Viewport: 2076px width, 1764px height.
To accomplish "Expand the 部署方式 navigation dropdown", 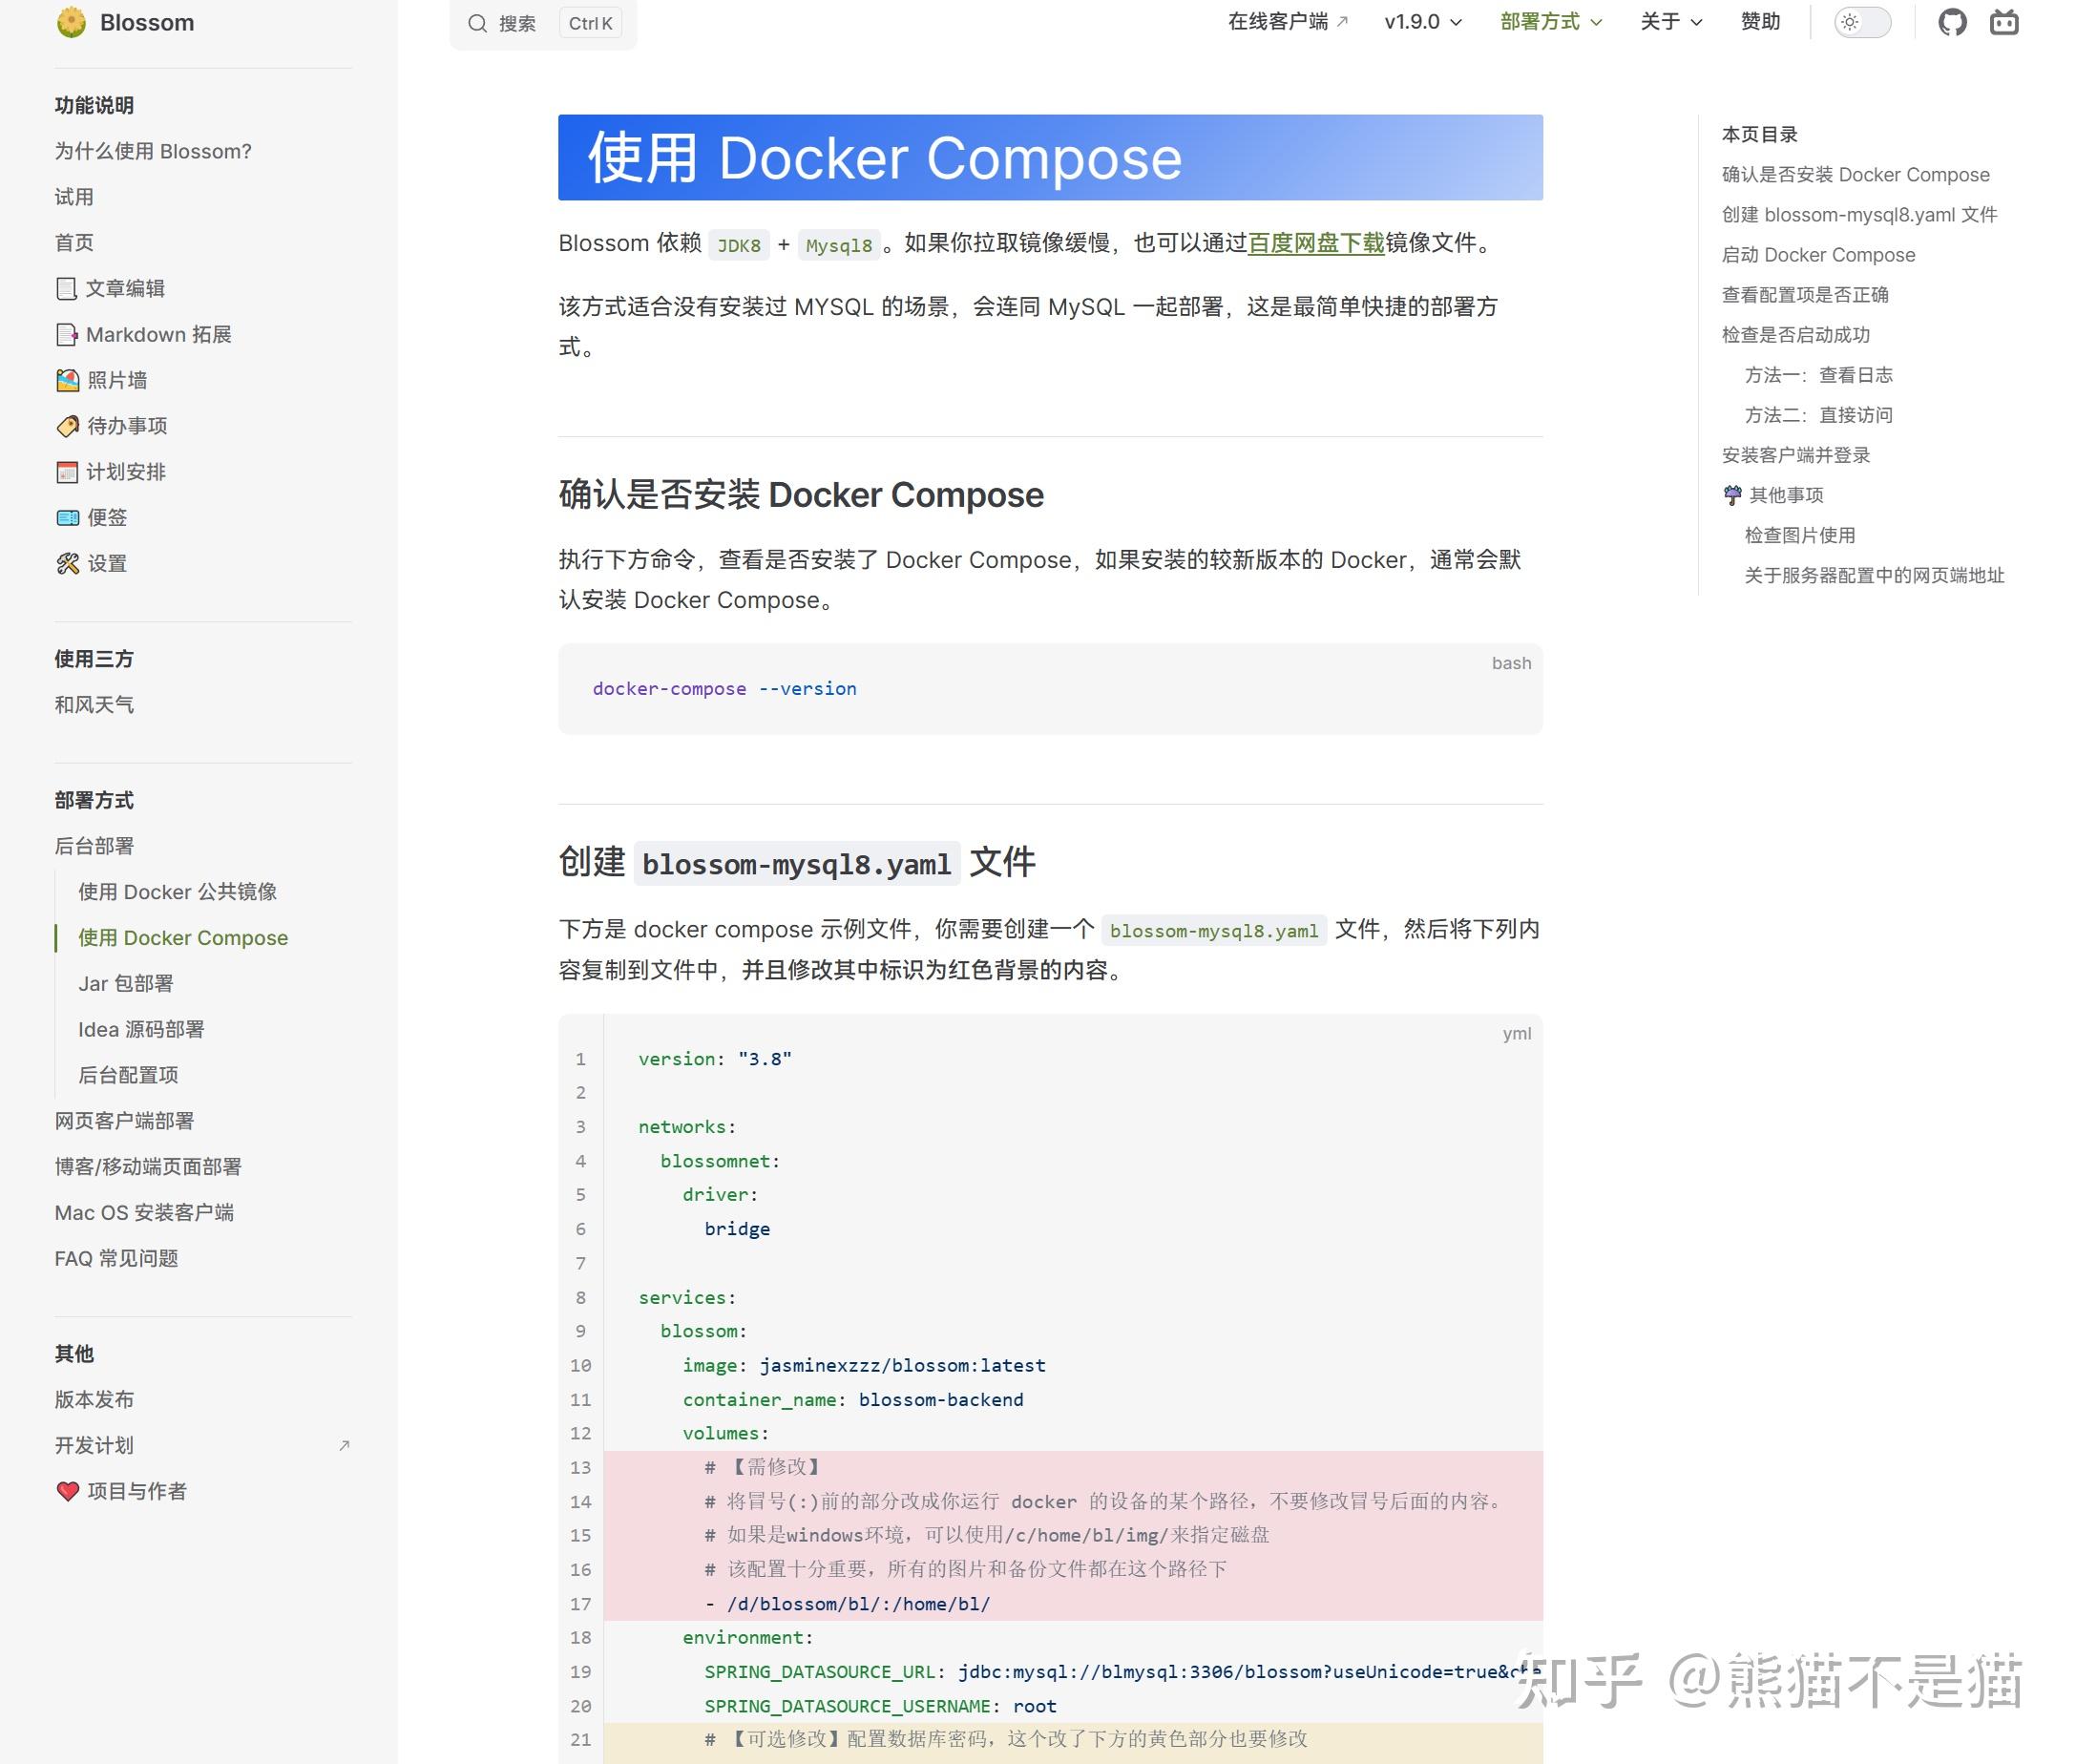I will pos(1550,22).
